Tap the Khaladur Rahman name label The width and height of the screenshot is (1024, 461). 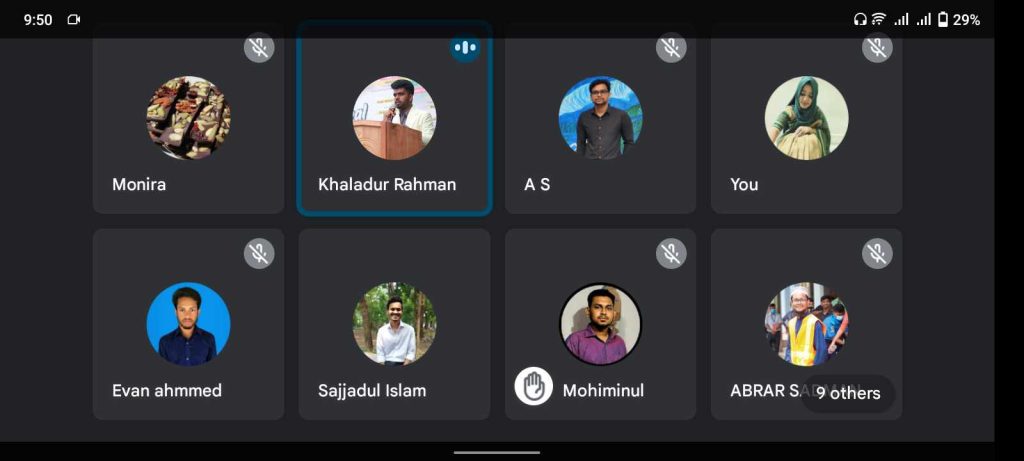coord(387,184)
